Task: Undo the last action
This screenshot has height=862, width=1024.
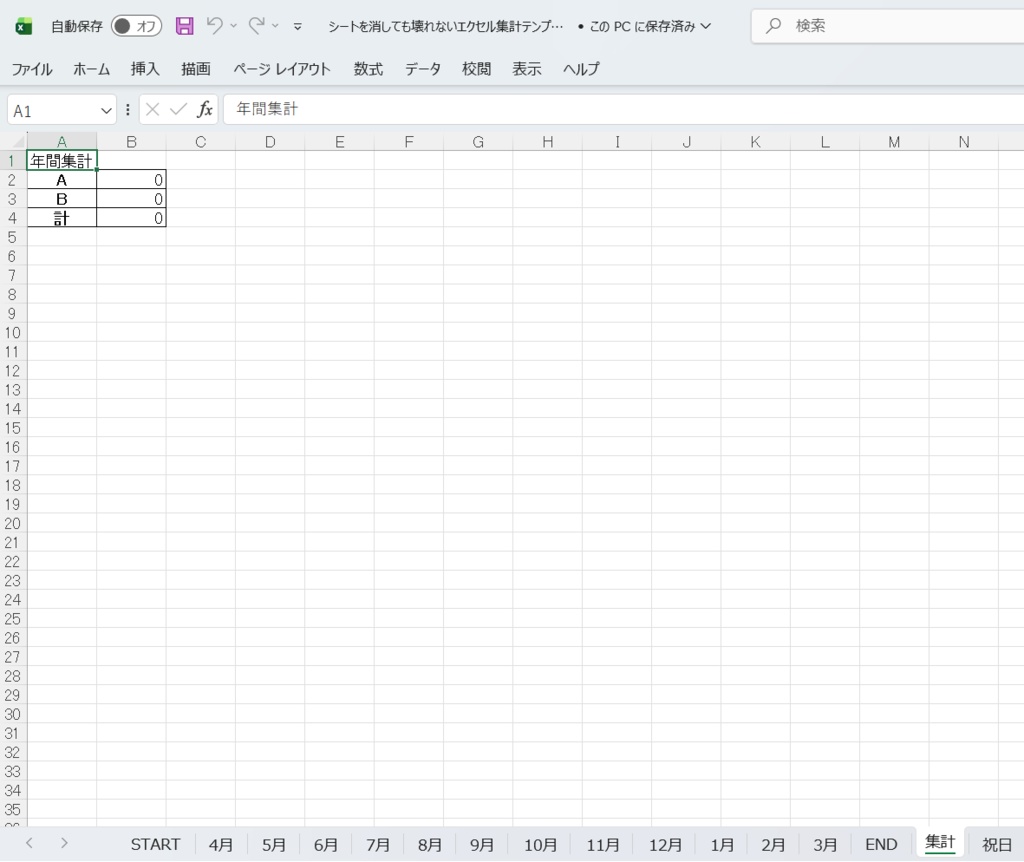Action: 214,25
